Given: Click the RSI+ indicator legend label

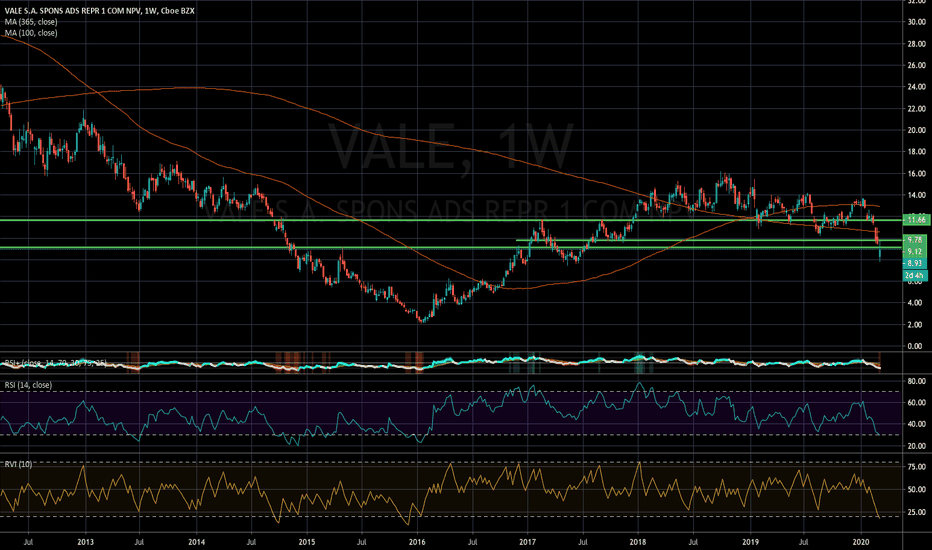Looking at the screenshot, I should pyautogui.click(x=55, y=362).
